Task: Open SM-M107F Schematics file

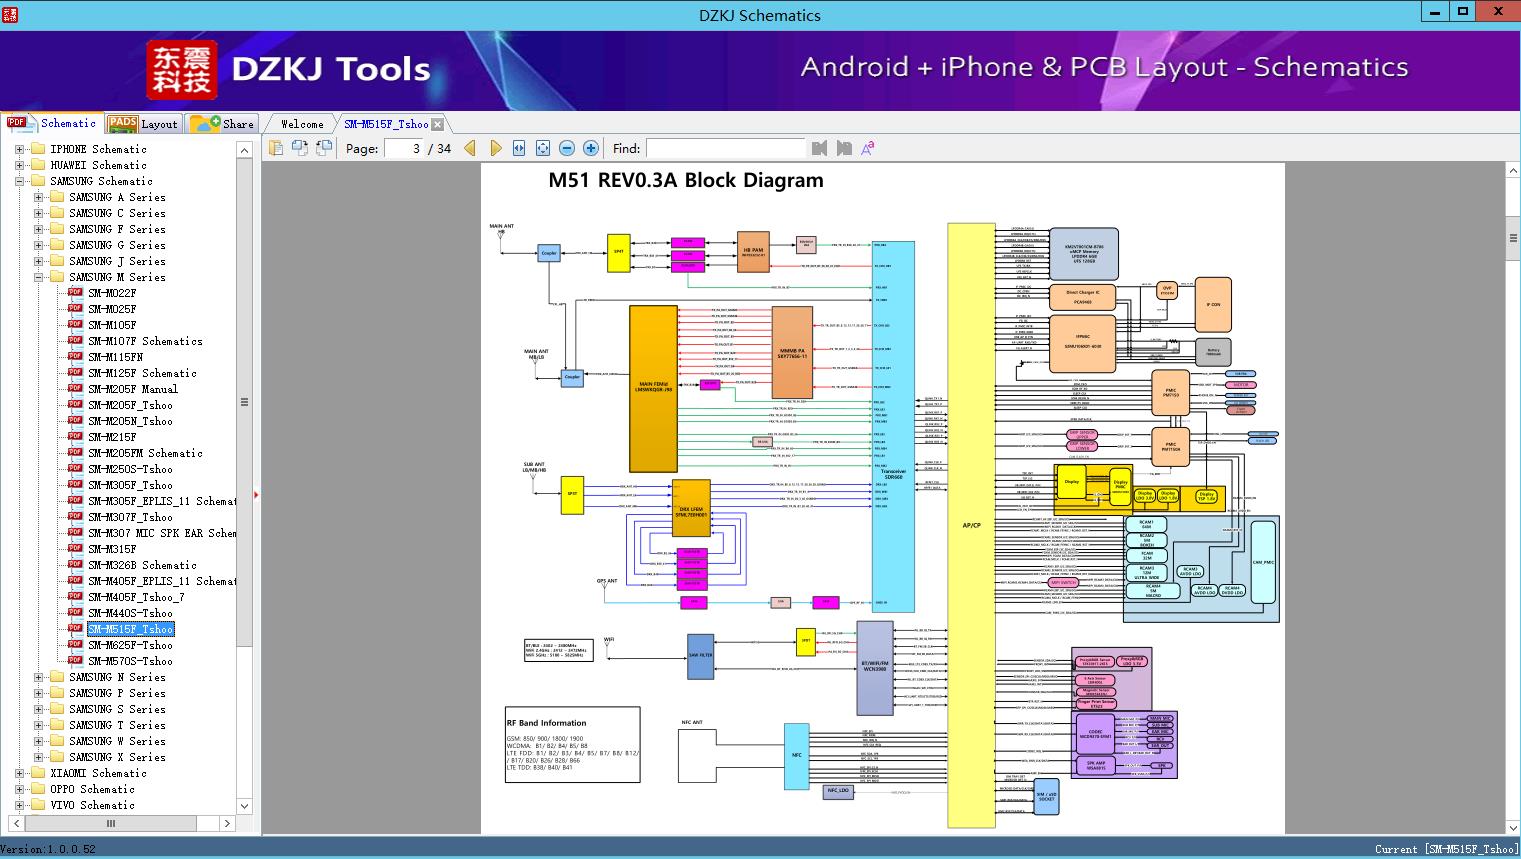Action: (145, 341)
